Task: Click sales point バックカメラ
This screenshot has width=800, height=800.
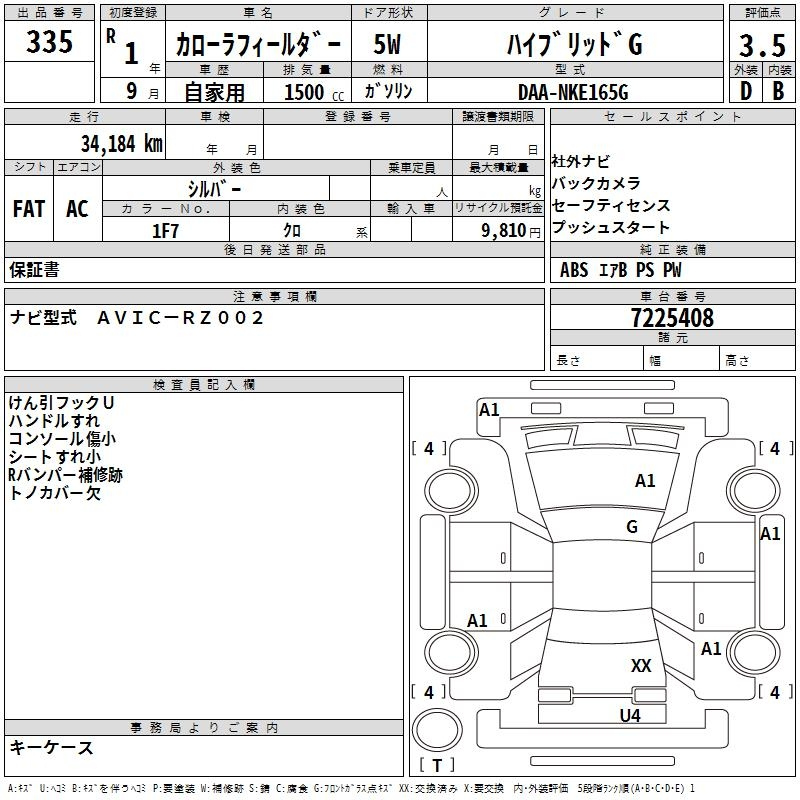Action: (596, 183)
